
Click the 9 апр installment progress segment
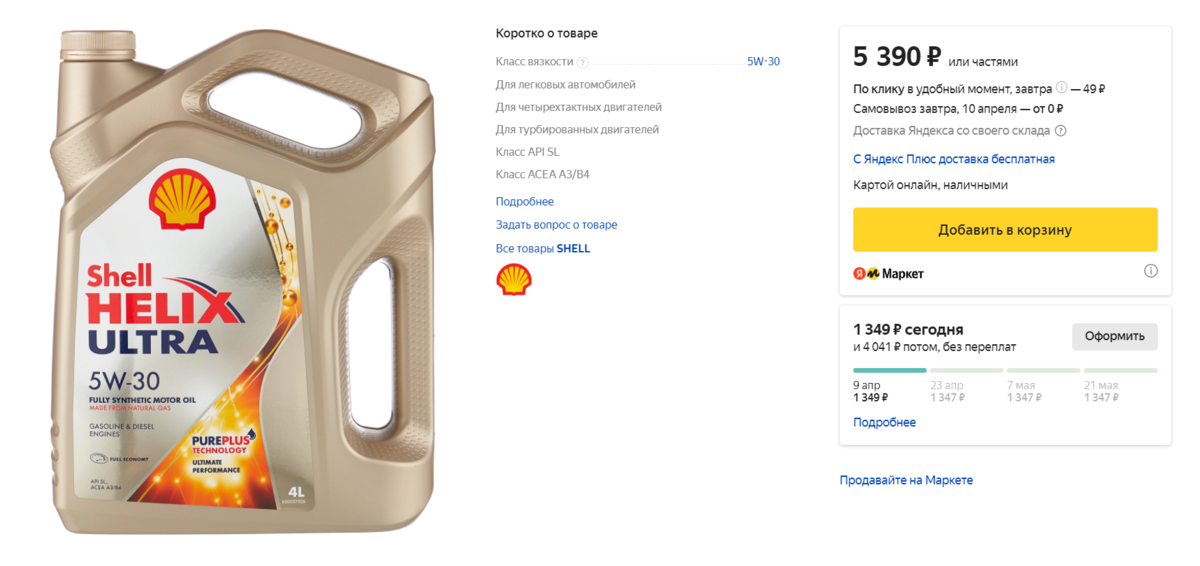pyautogui.click(x=889, y=371)
